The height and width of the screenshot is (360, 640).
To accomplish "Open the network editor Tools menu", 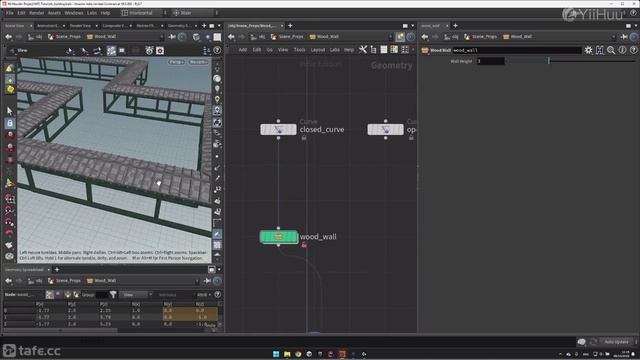I will pyautogui.click(x=299, y=50).
